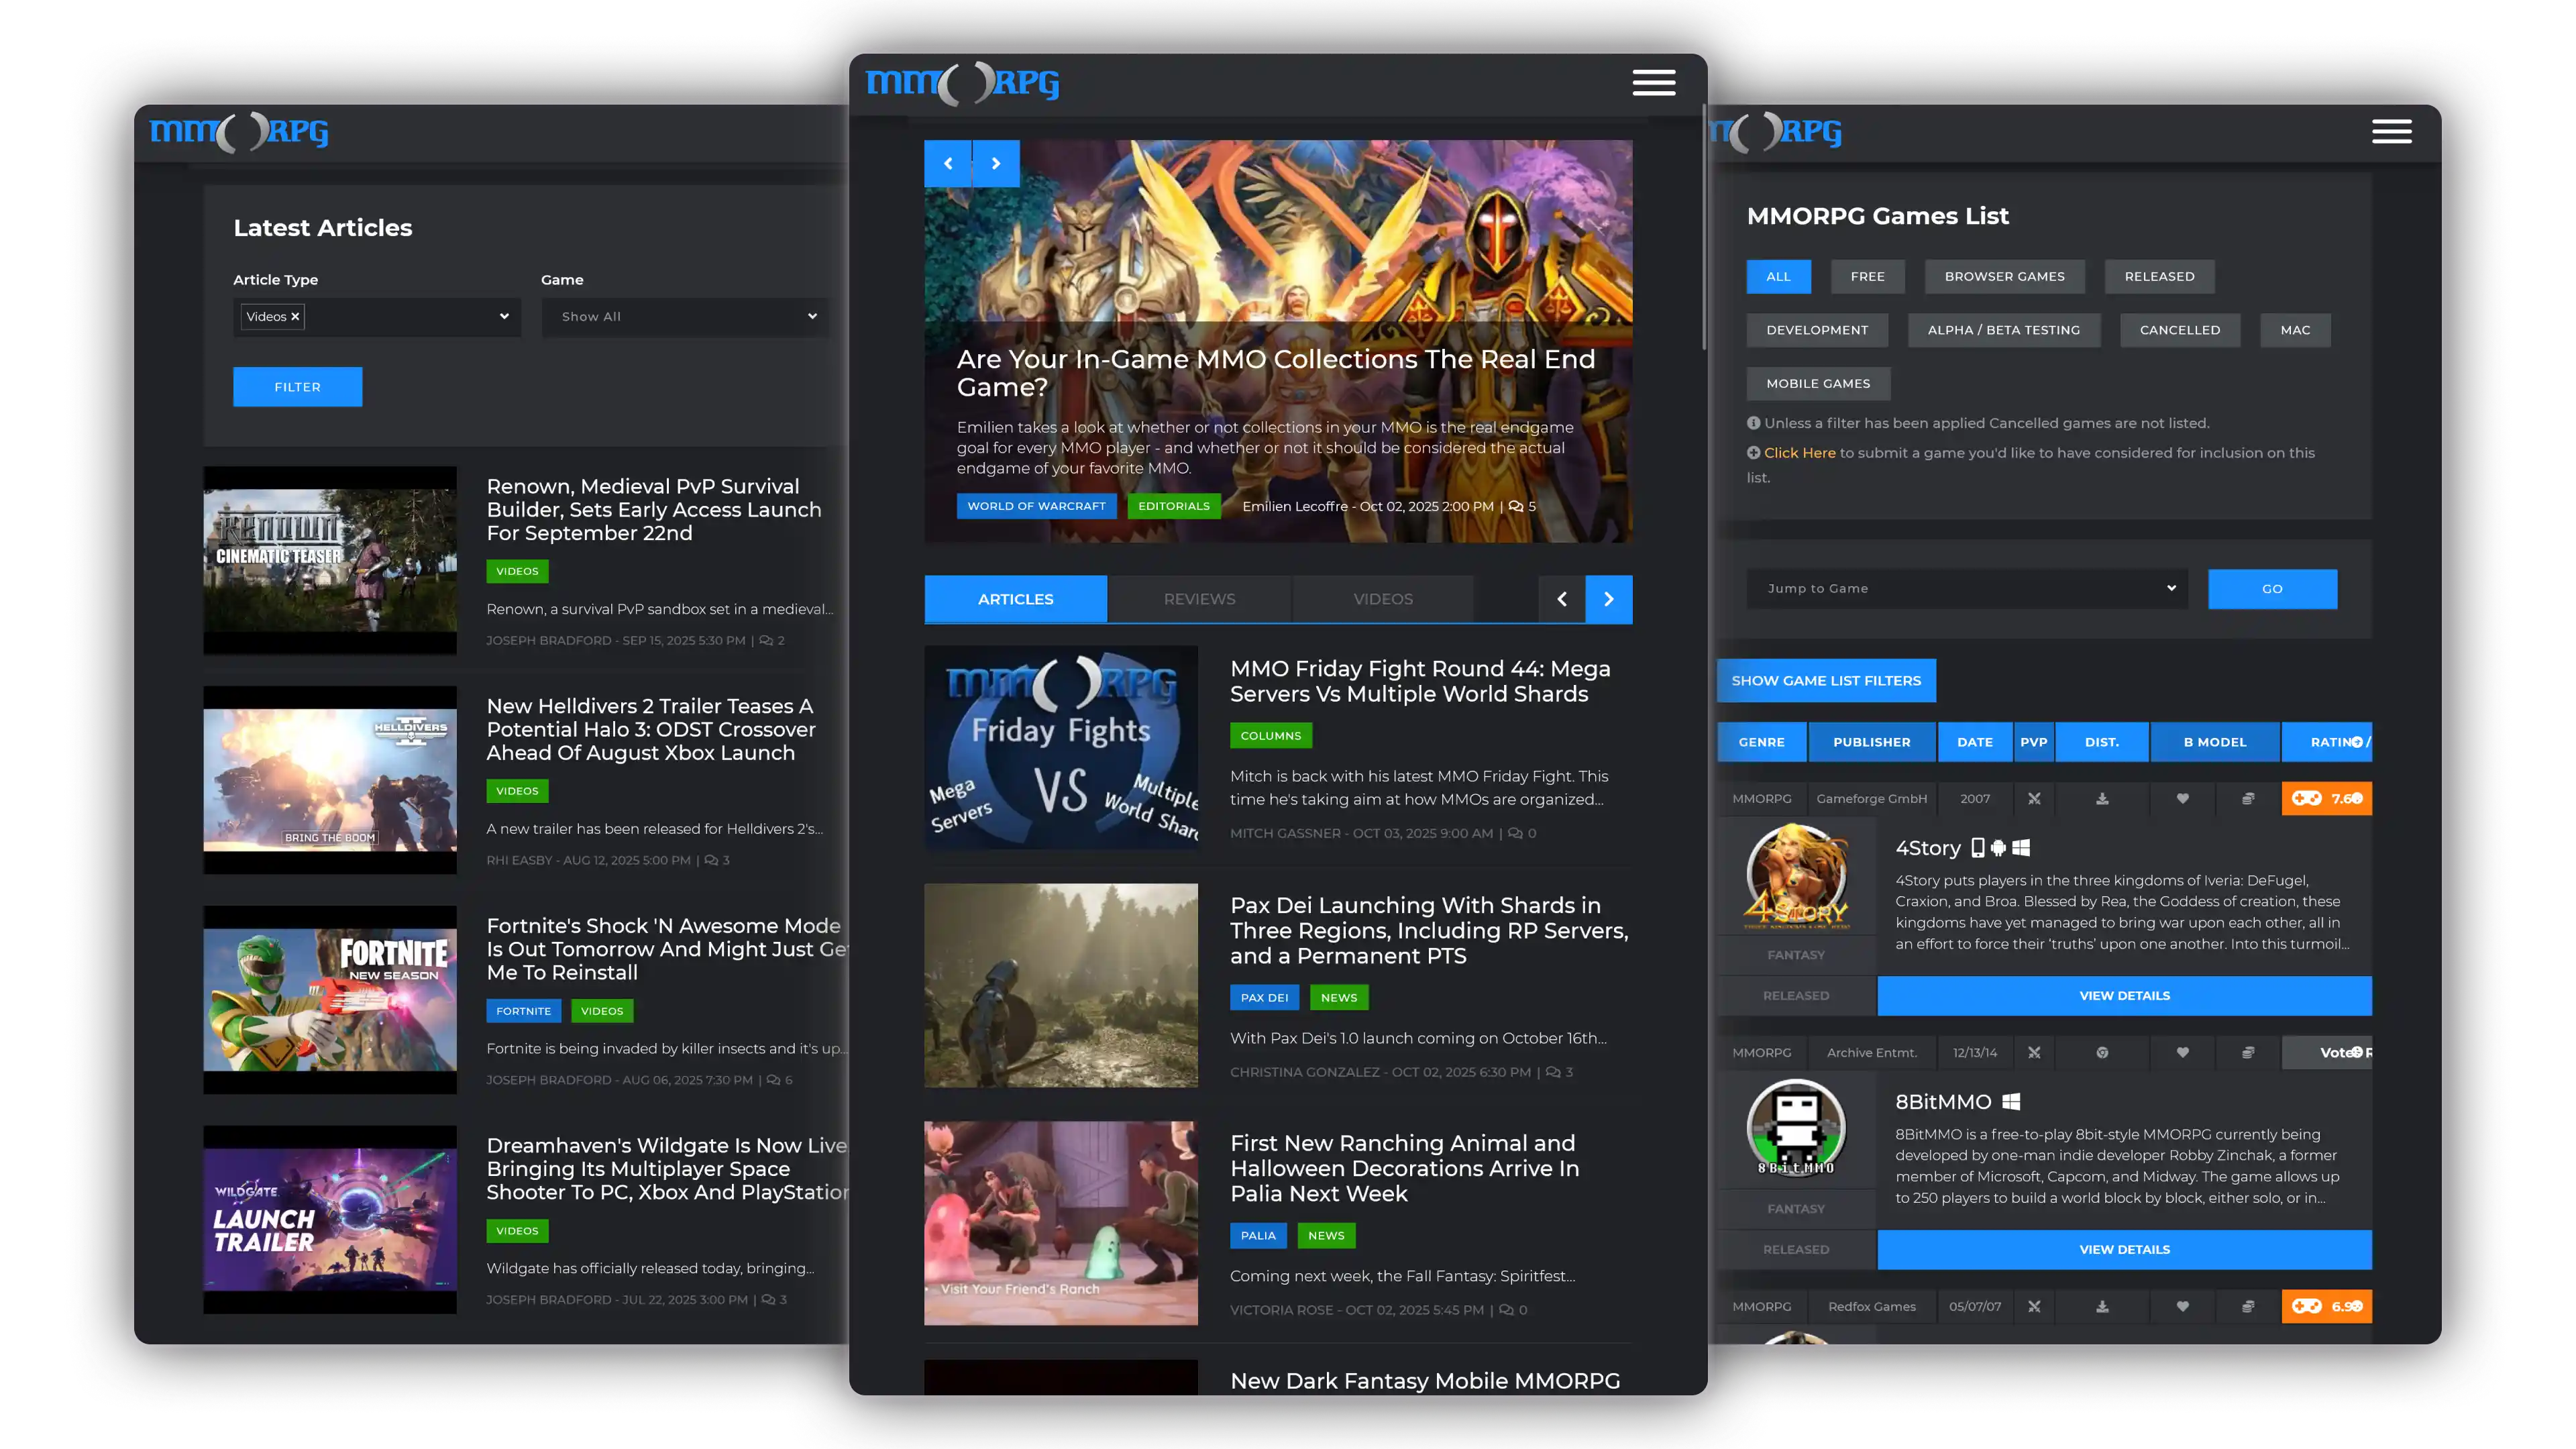This screenshot has height=1449, width=2576.
Task: Click the download distribution icon for 4Story
Action: click(2103, 799)
